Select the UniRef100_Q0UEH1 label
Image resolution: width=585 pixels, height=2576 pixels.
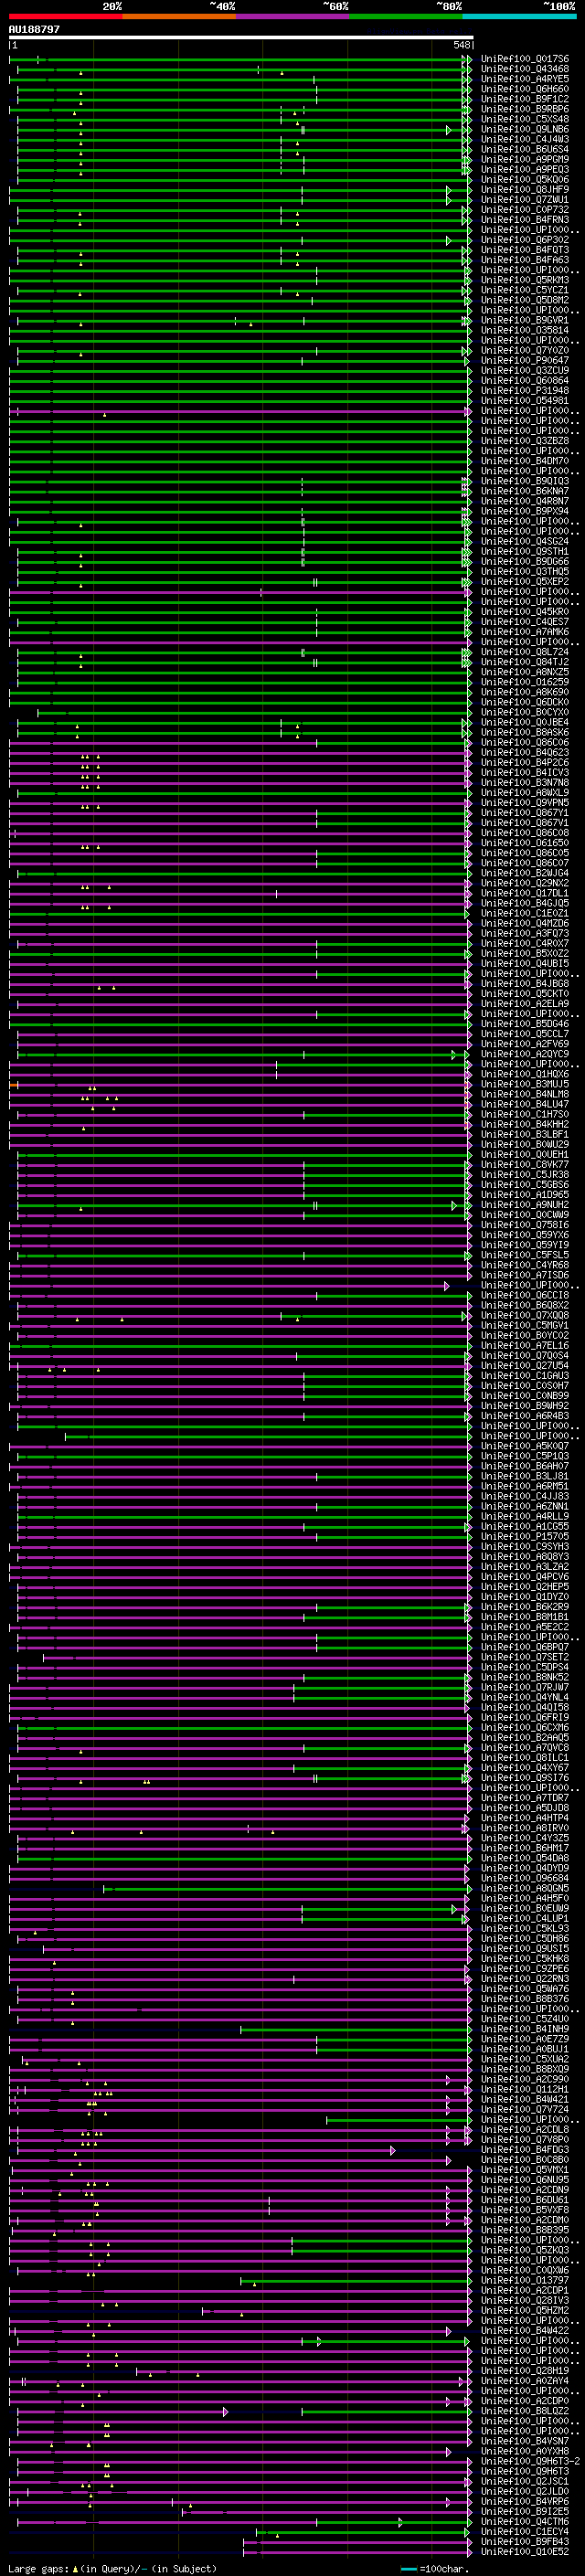tap(524, 1155)
